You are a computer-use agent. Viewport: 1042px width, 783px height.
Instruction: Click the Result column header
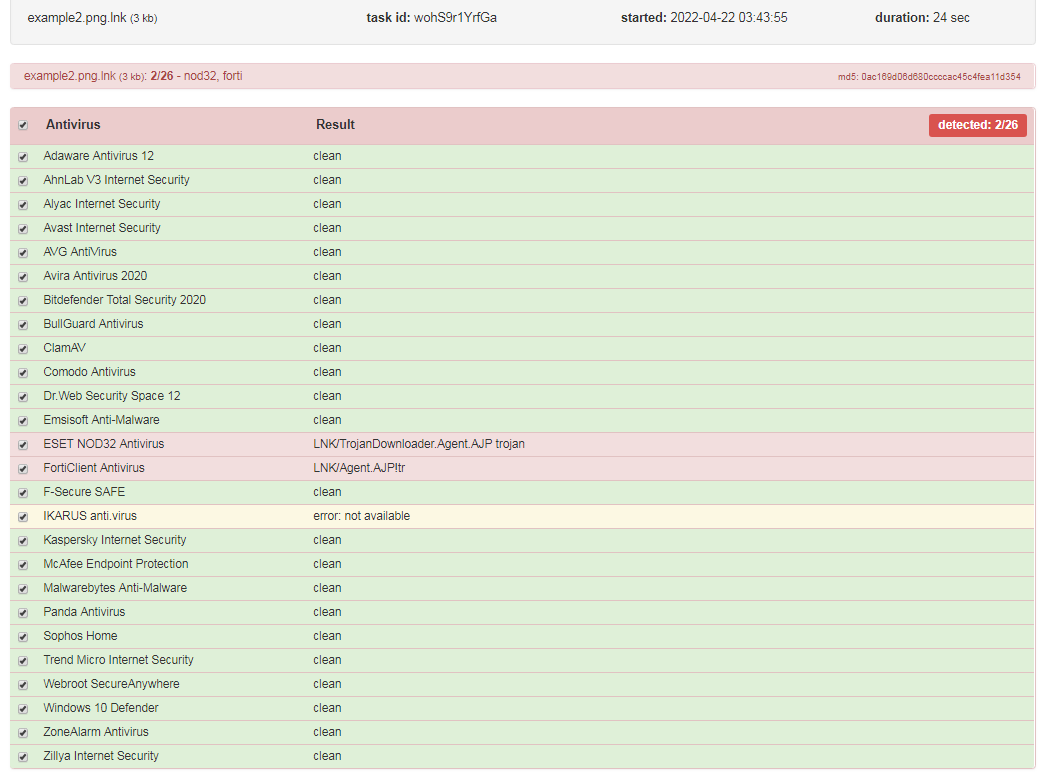335,124
